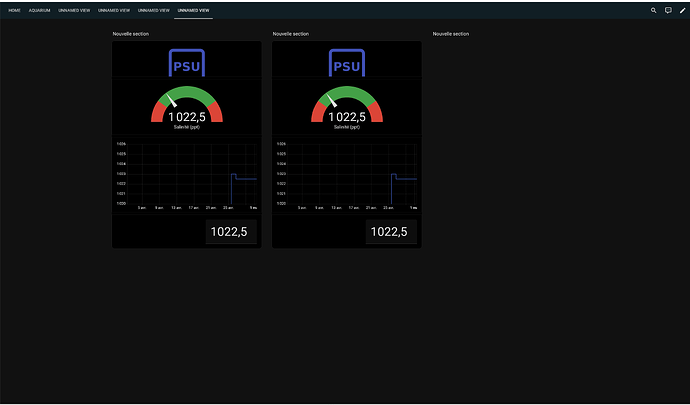Click the left gauge's 1 022,5 reading
The height and width of the screenshot is (405, 690).
click(187, 117)
